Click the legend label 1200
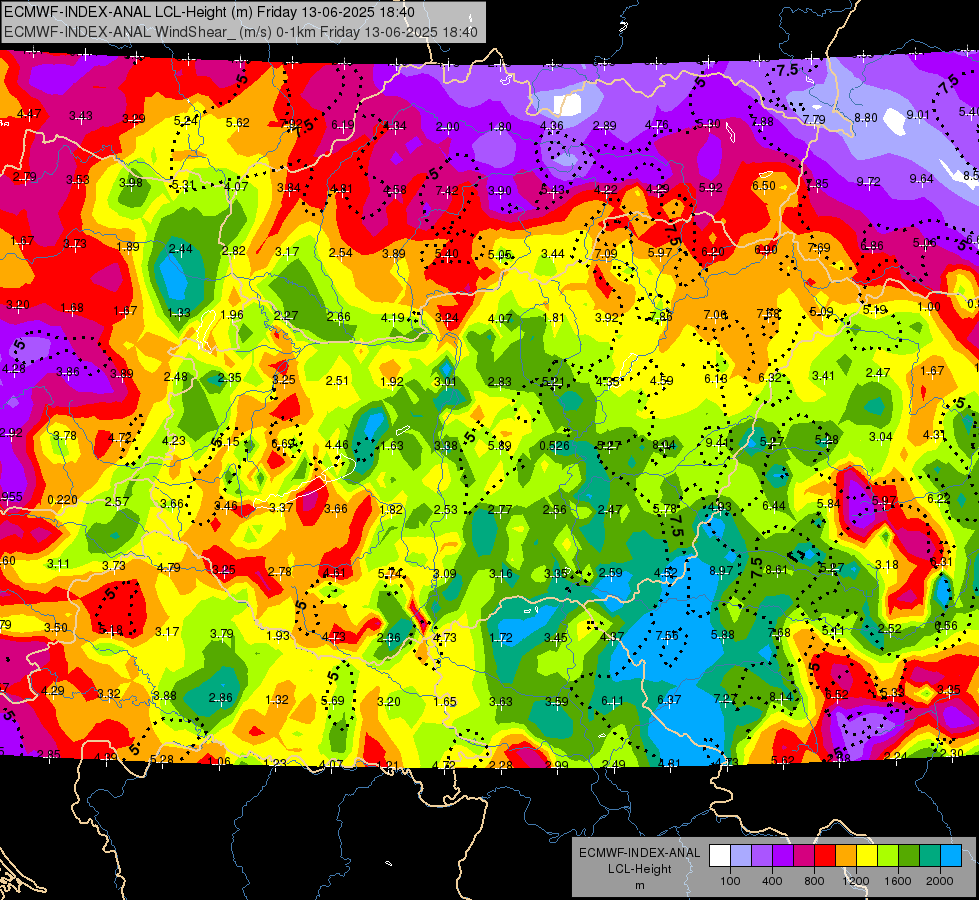Image resolution: width=979 pixels, height=900 pixels. pyautogui.click(x=856, y=881)
